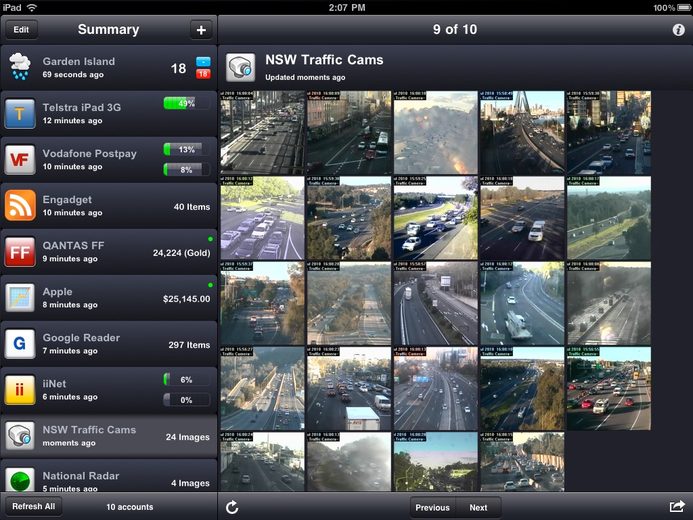Go to Previous account
This screenshot has height=520, width=693.
(433, 508)
